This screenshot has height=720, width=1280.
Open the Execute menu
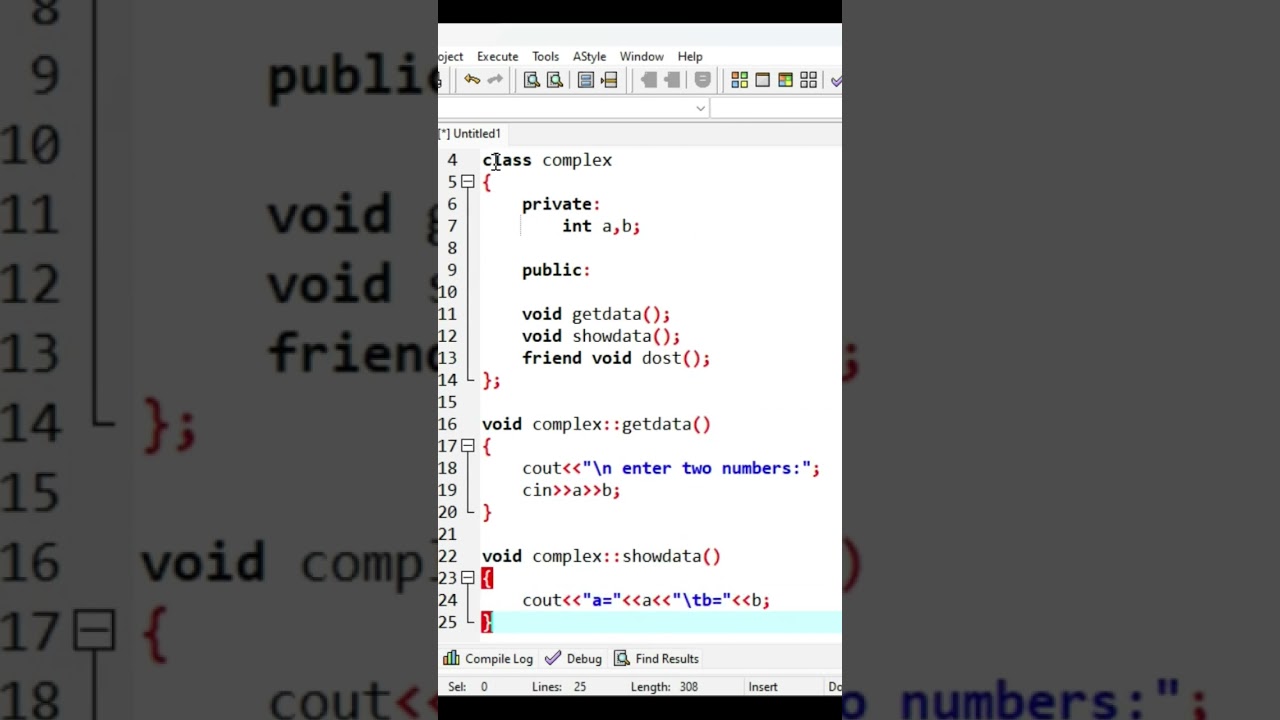[x=497, y=56]
